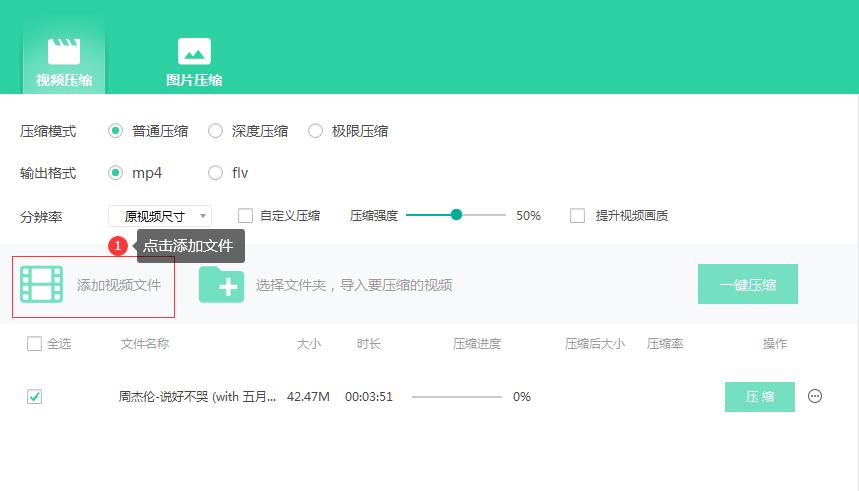Click the 时长 column header
The image size is (859, 491).
click(369, 344)
